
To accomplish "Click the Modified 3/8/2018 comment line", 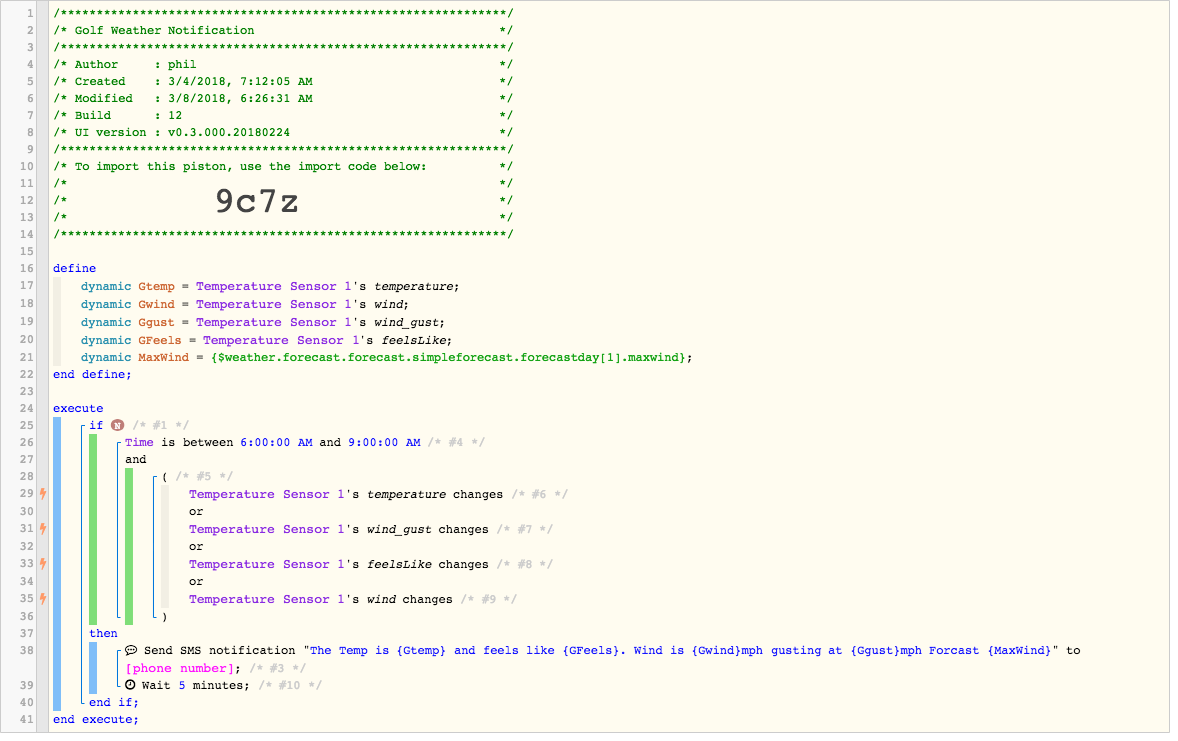I will click(x=283, y=98).
